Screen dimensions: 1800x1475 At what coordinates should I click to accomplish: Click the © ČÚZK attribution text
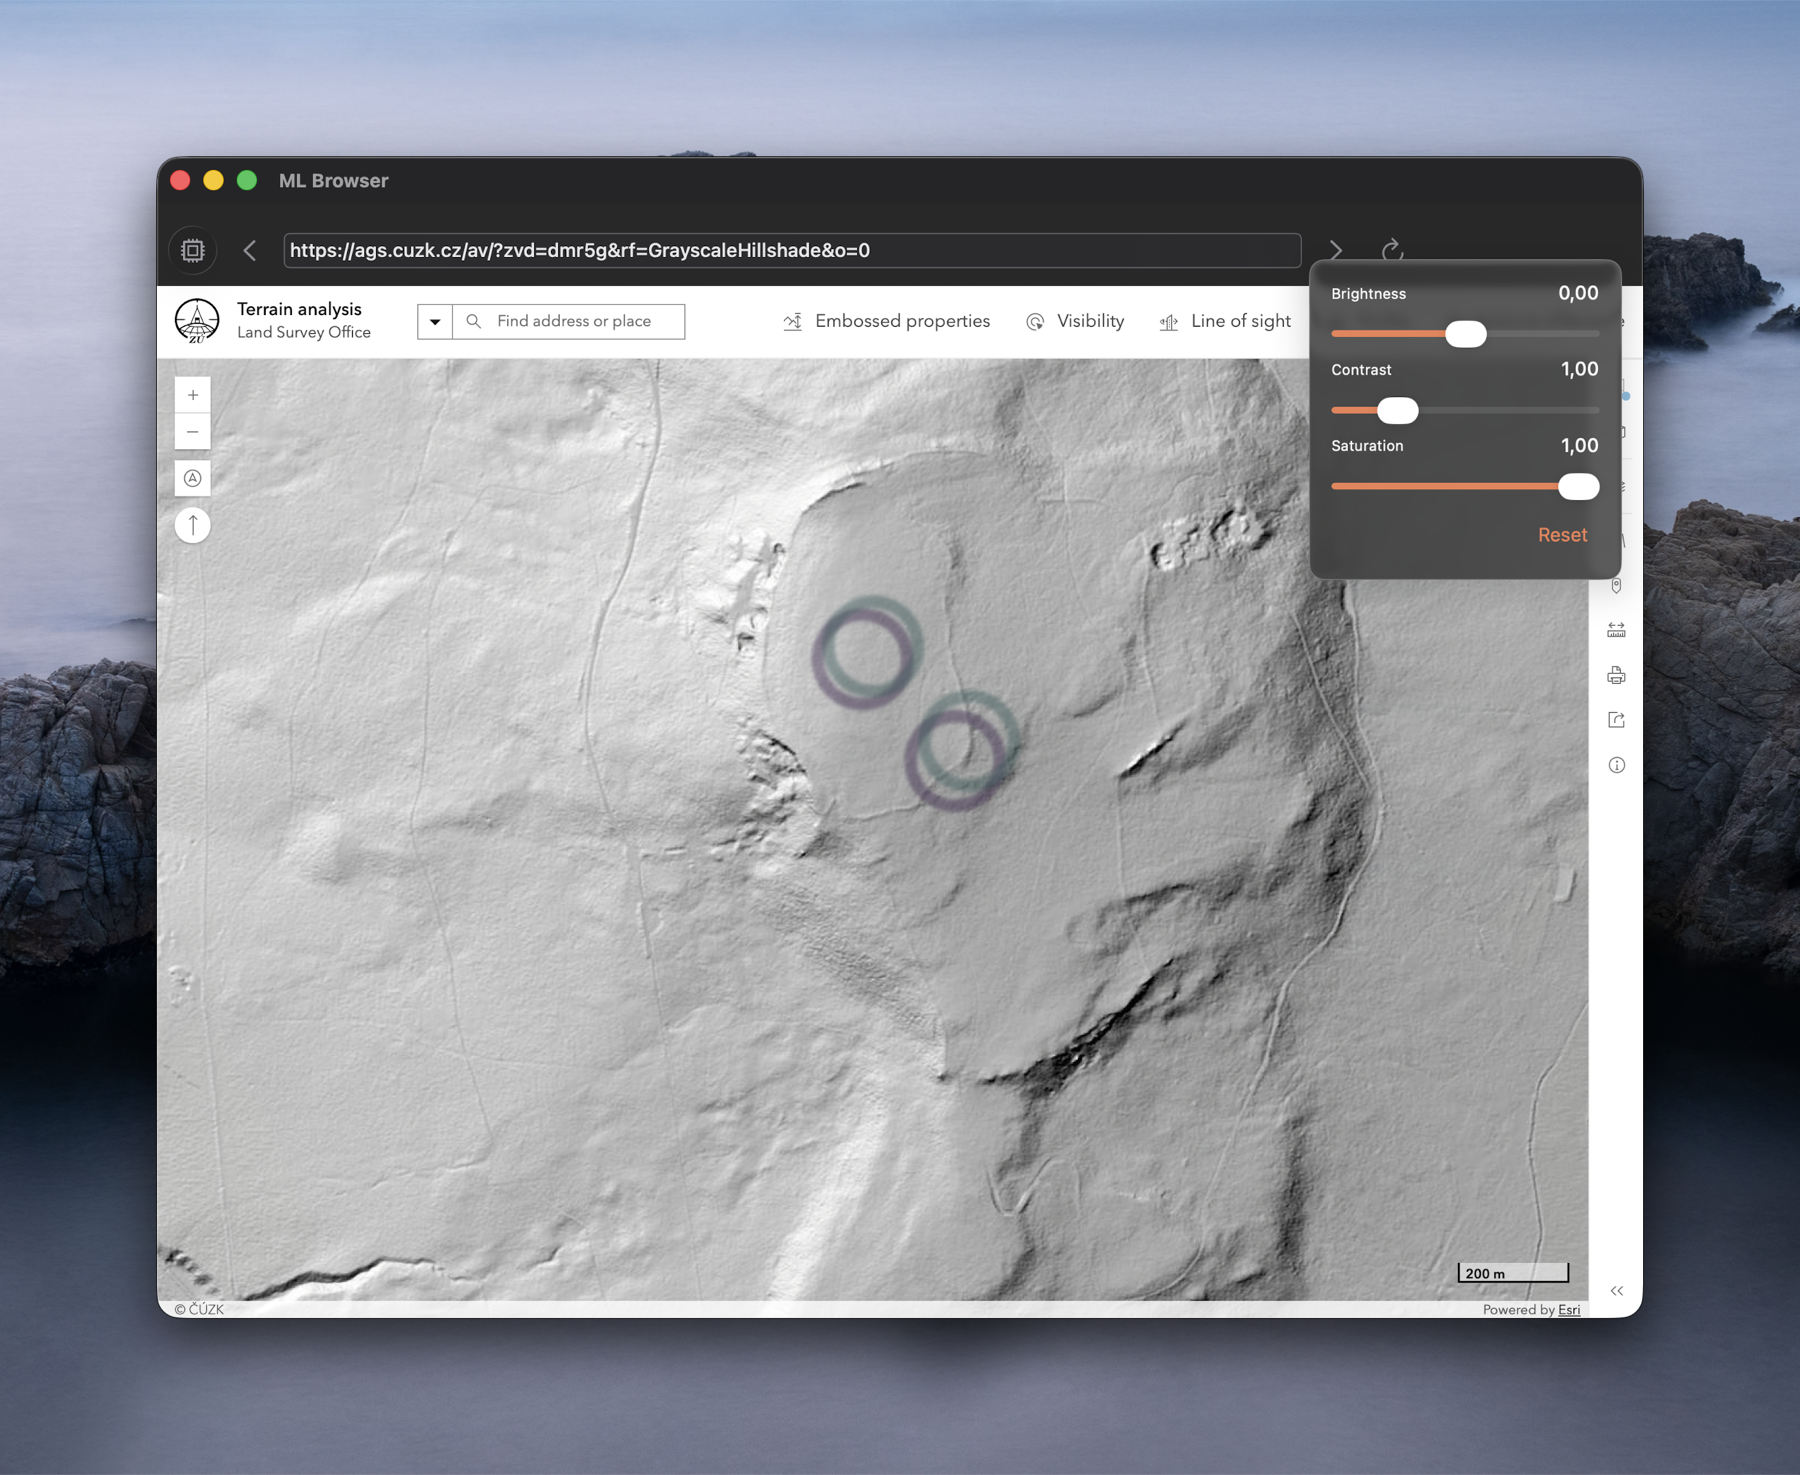tap(199, 1309)
